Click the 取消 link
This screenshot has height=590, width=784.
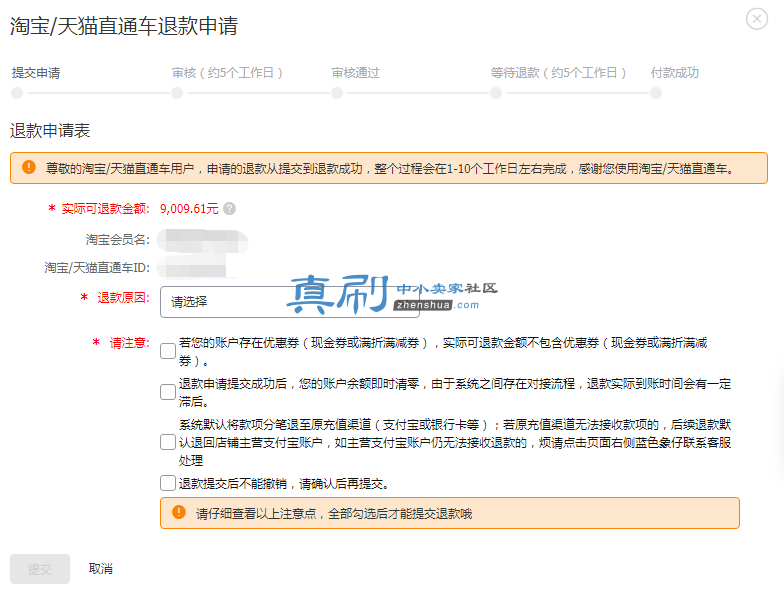pyautogui.click(x=100, y=568)
